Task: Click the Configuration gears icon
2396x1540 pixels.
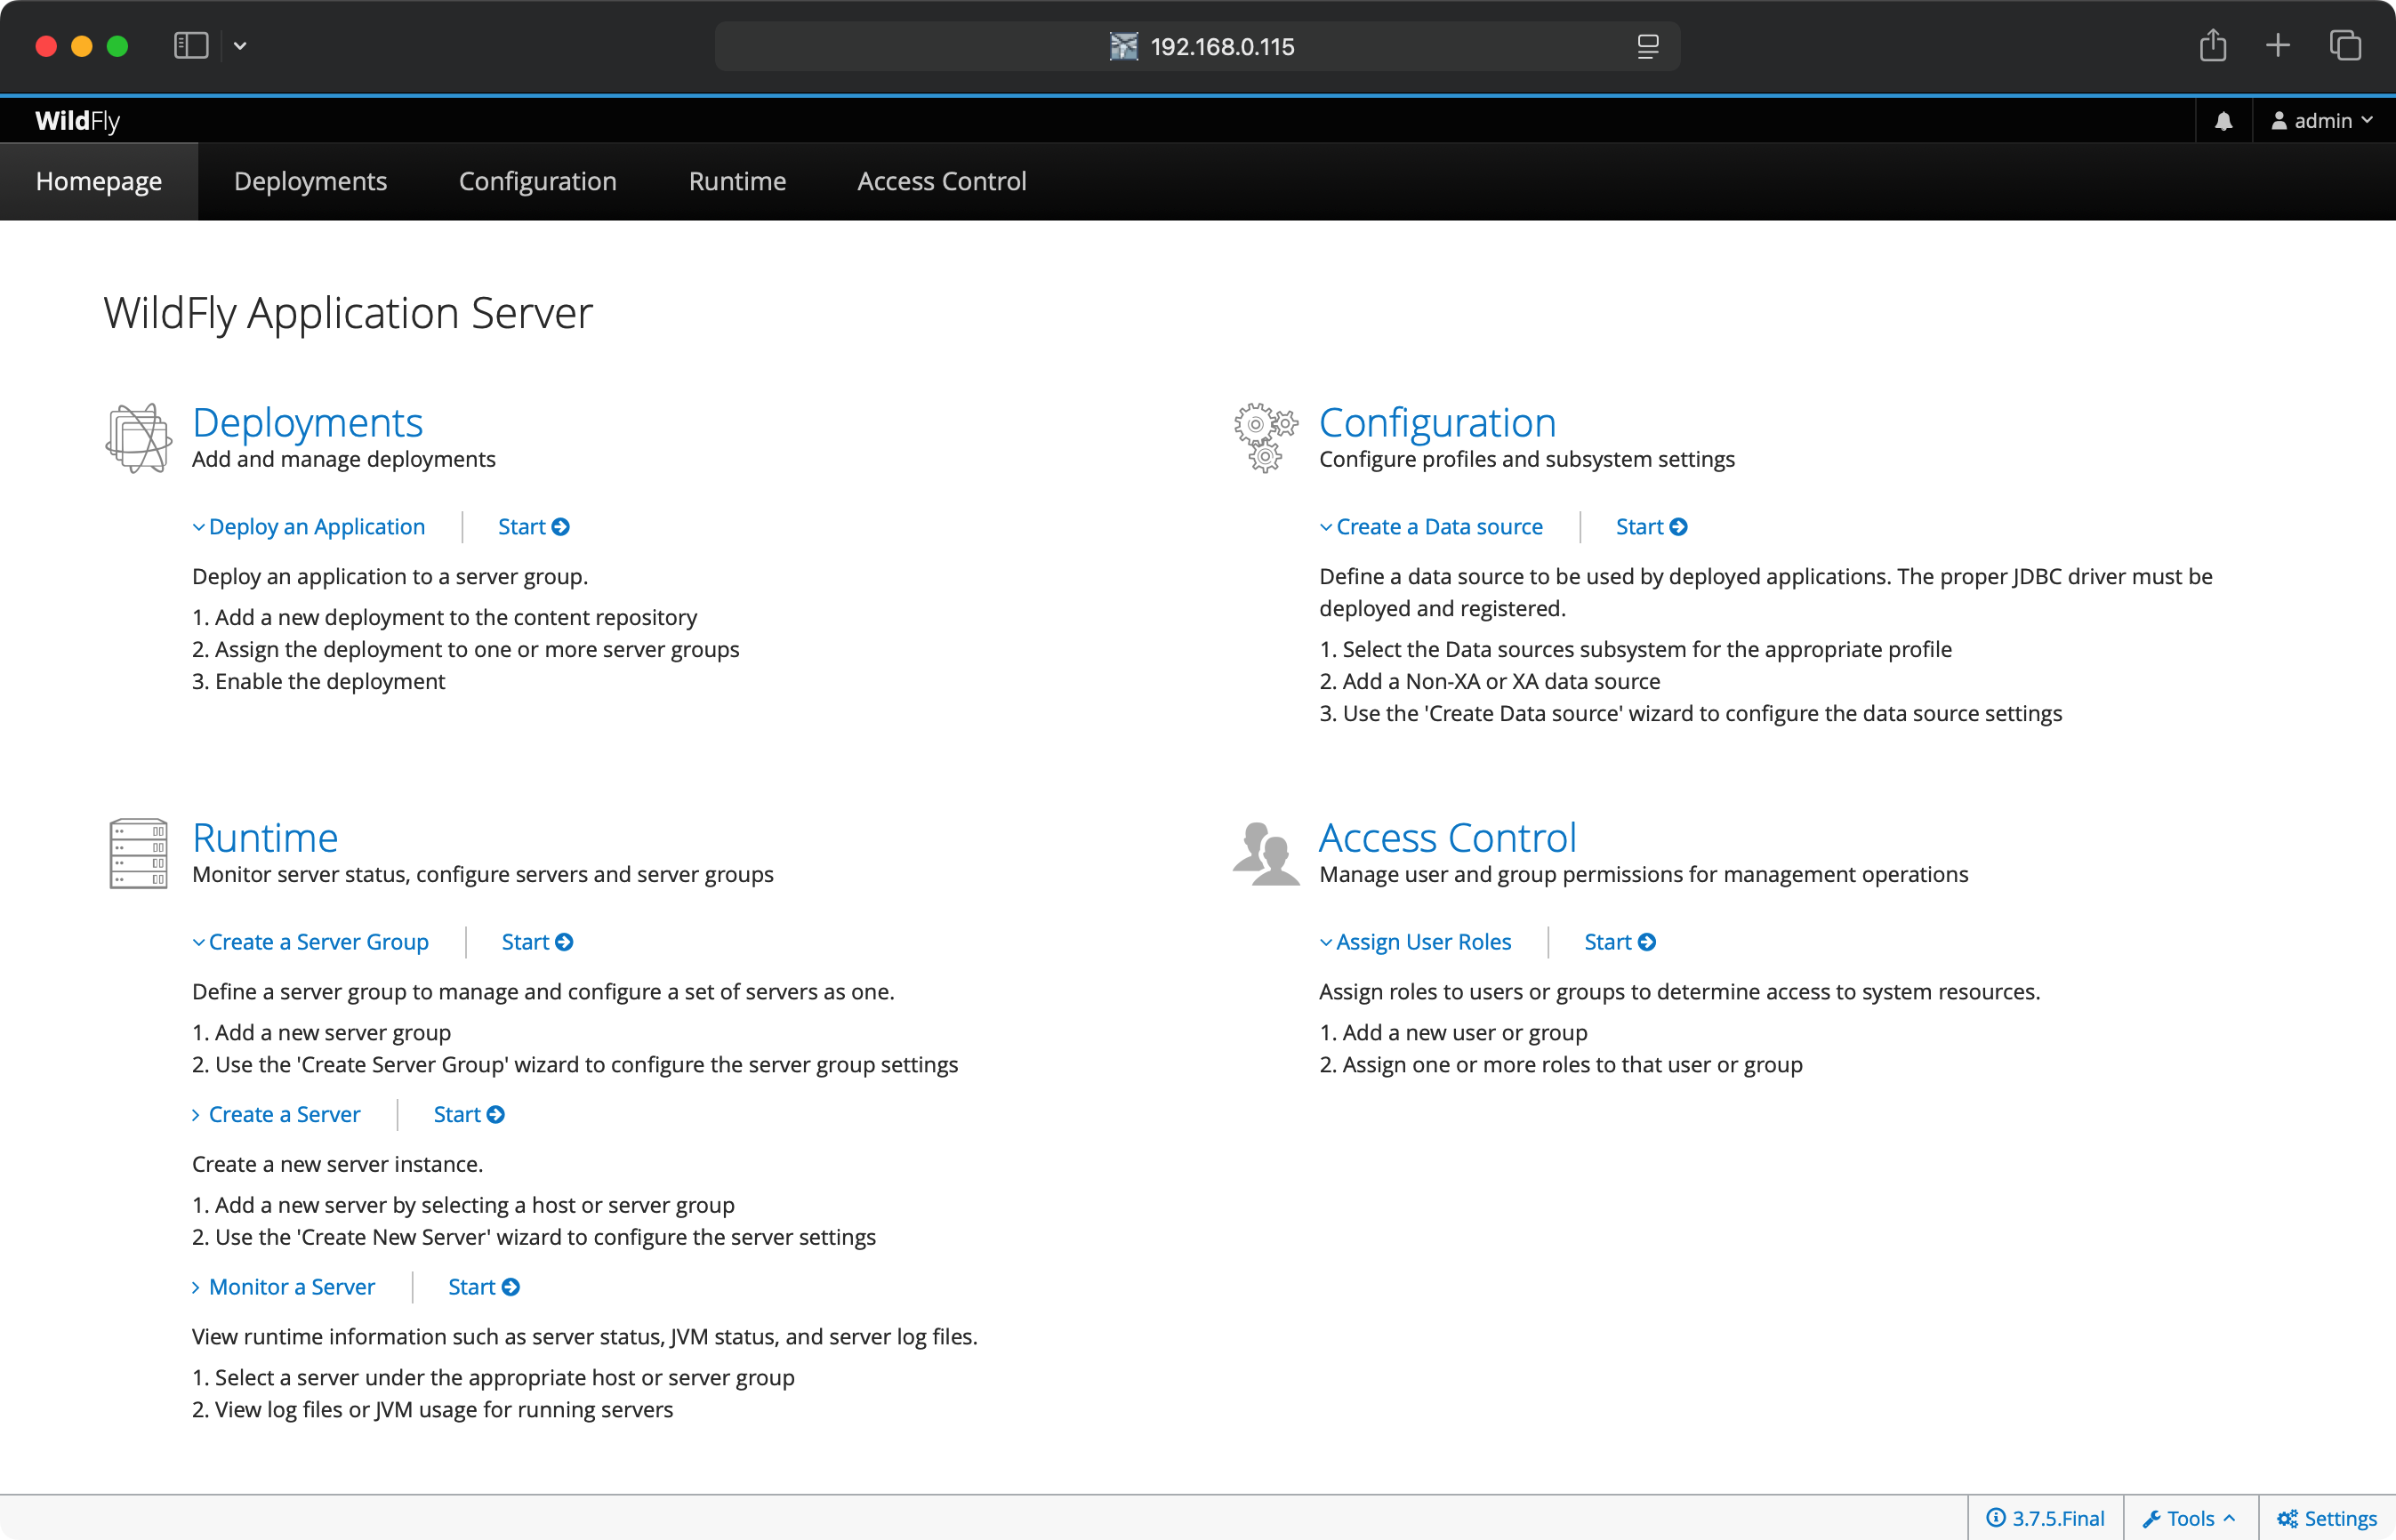Action: click(x=1265, y=438)
